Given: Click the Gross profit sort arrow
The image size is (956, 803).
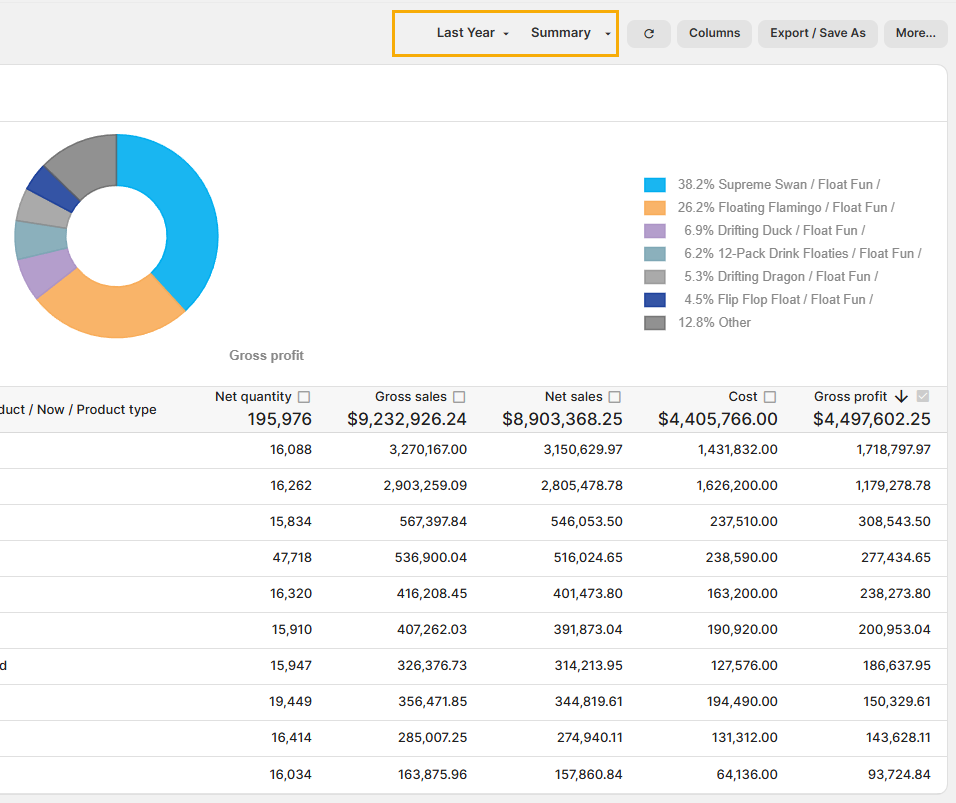Looking at the screenshot, I should pos(902,397).
